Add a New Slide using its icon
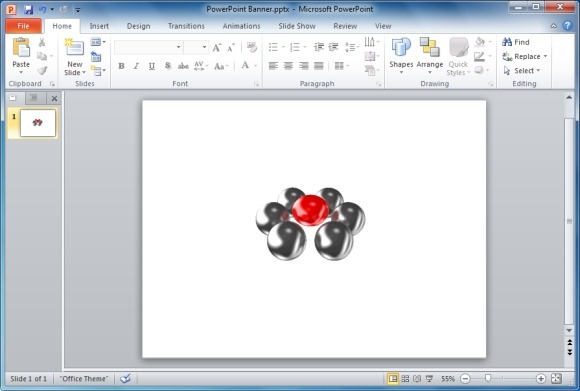 [74, 48]
